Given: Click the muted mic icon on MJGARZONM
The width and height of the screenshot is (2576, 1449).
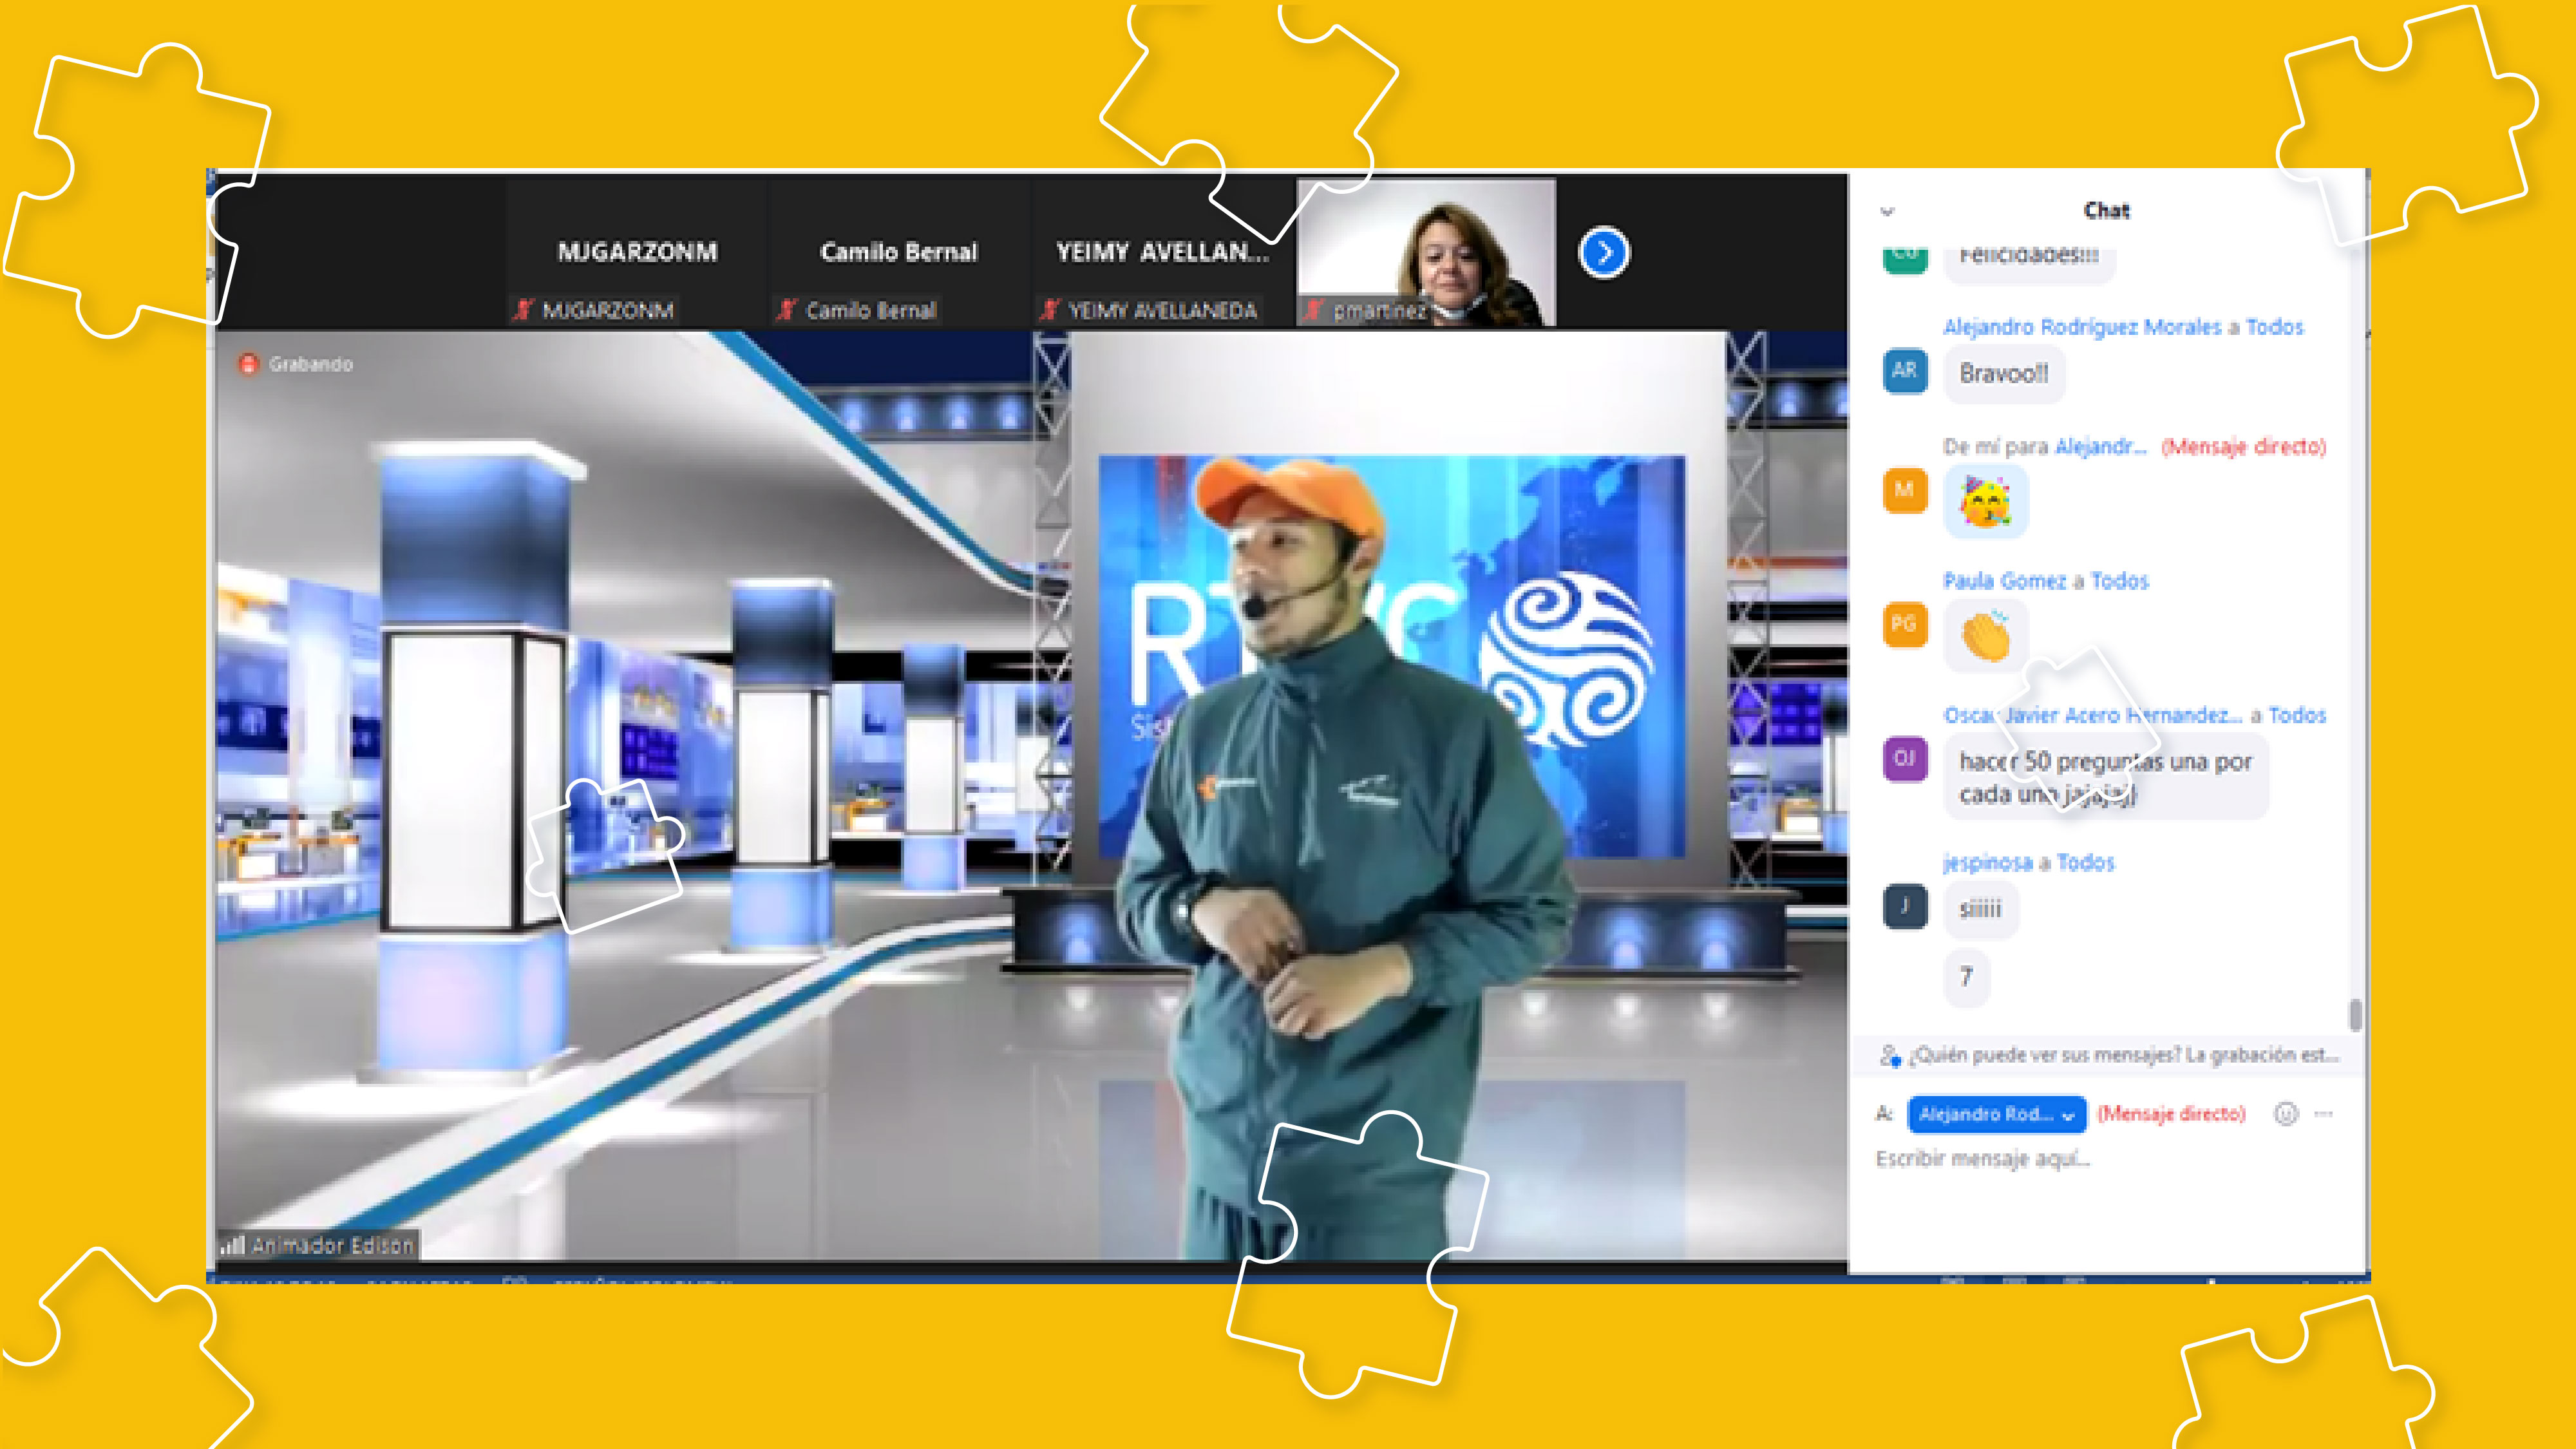Looking at the screenshot, I should (x=523, y=310).
